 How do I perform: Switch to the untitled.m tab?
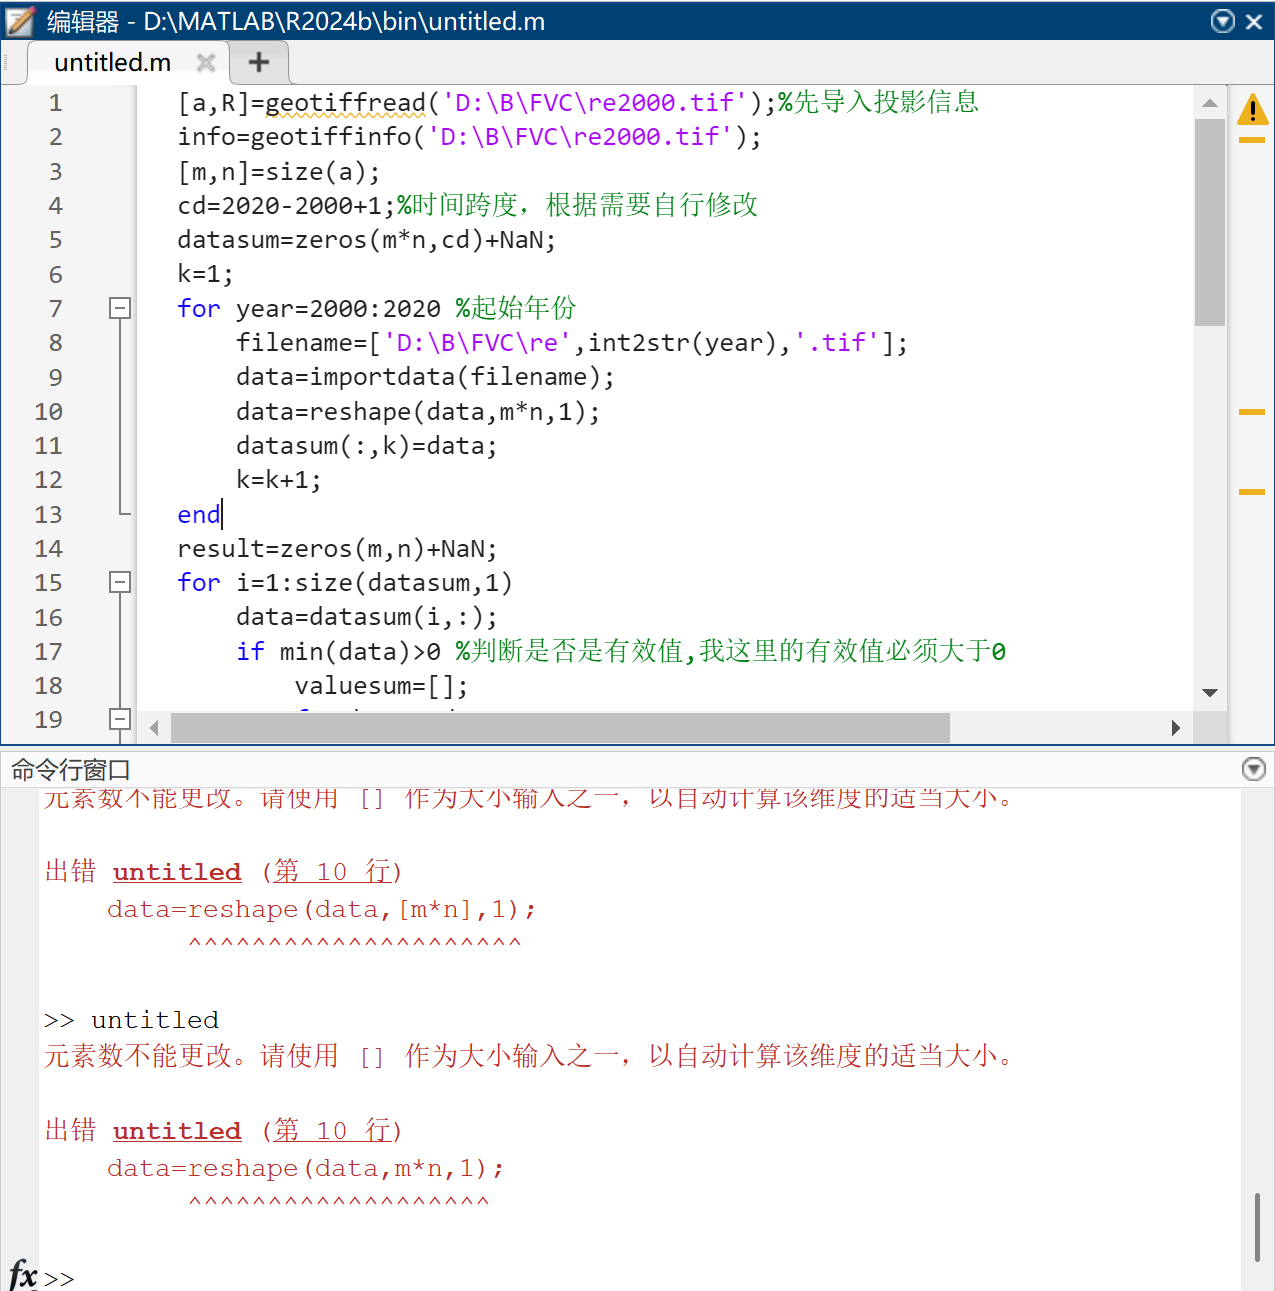click(x=113, y=62)
